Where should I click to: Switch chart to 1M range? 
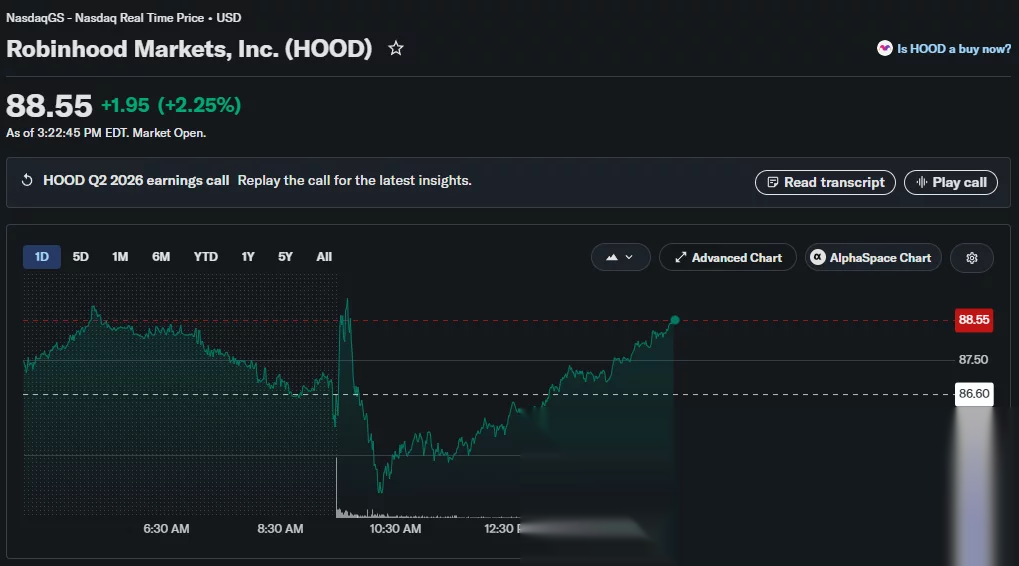click(x=120, y=257)
